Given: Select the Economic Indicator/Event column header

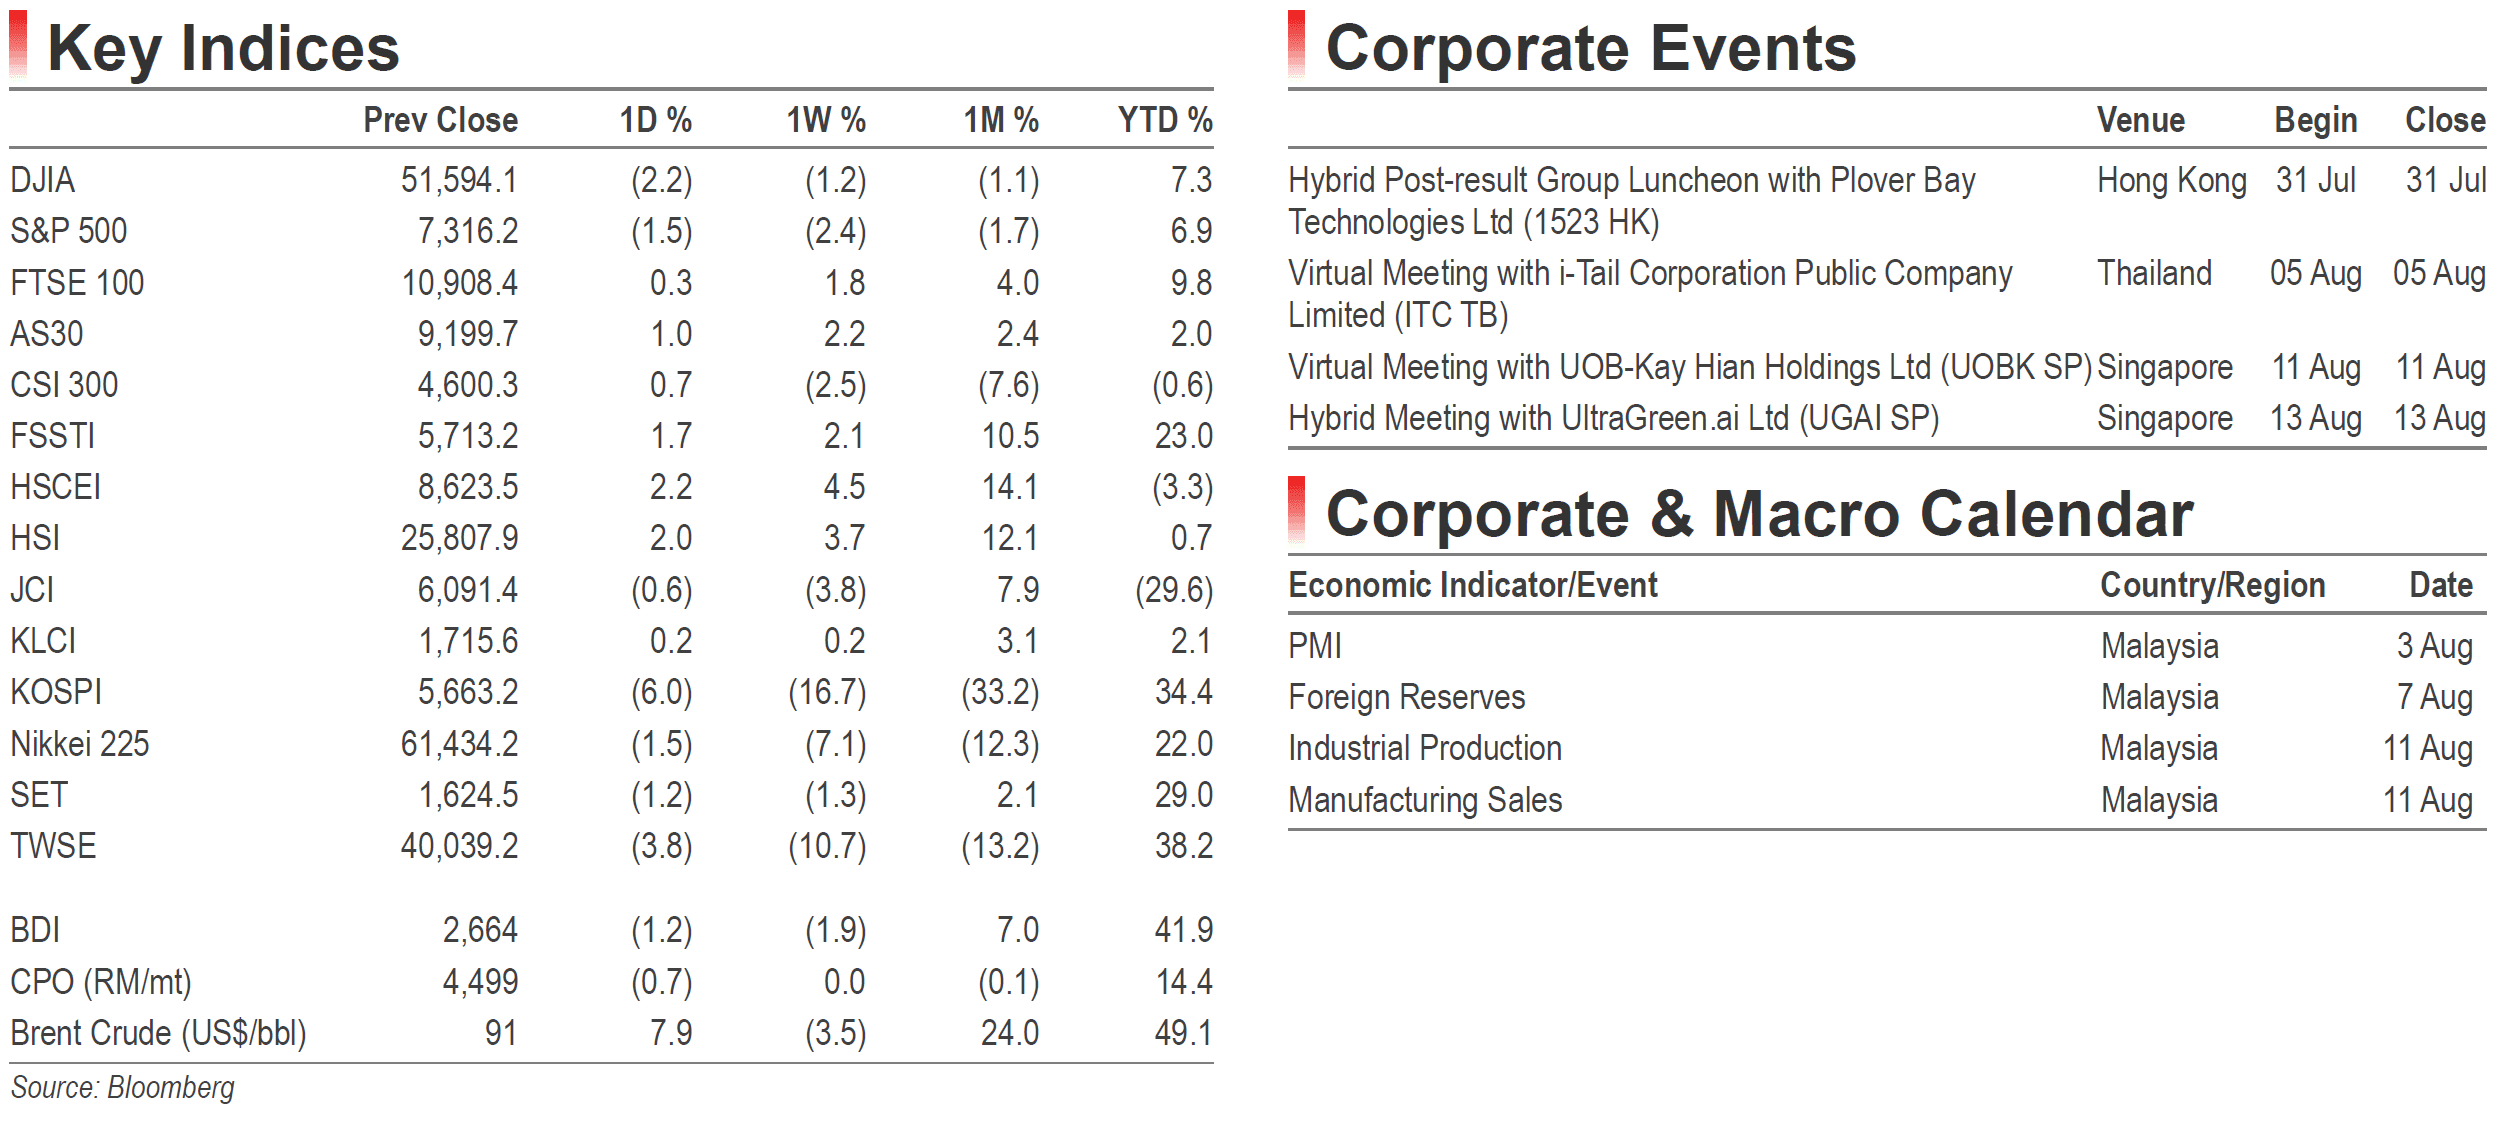Looking at the screenshot, I should pyautogui.click(x=1473, y=585).
